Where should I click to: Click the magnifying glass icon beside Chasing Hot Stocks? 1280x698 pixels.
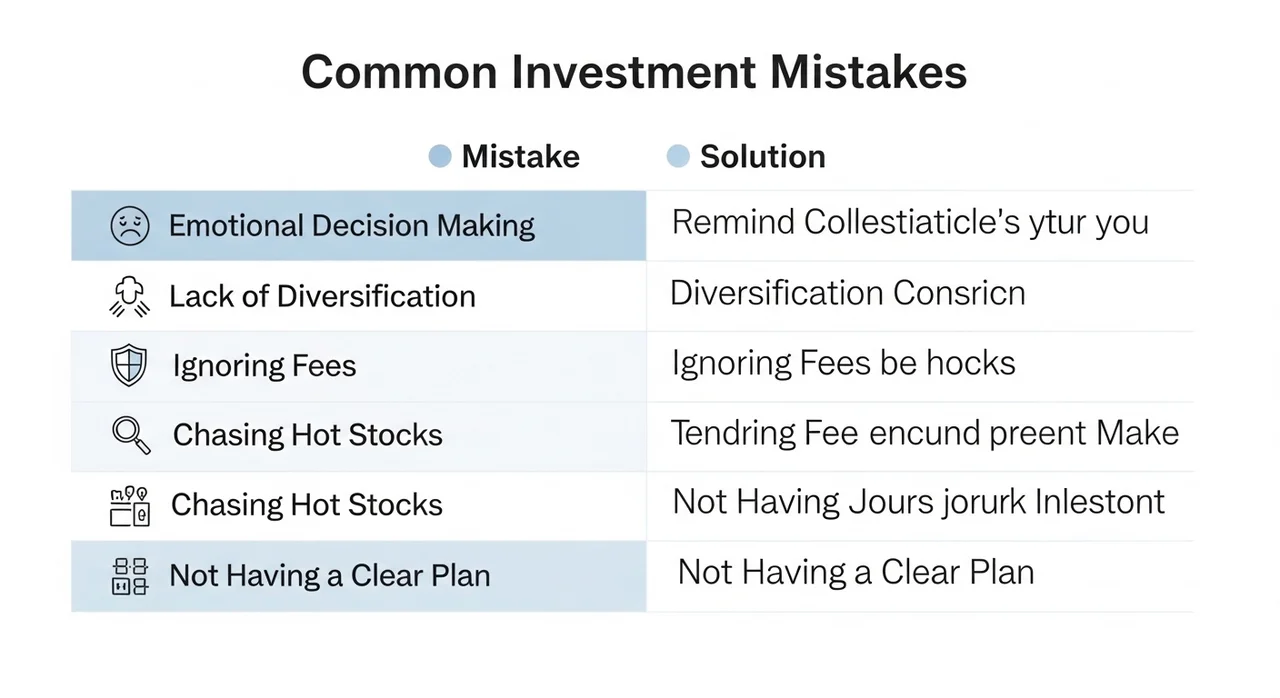tap(131, 435)
